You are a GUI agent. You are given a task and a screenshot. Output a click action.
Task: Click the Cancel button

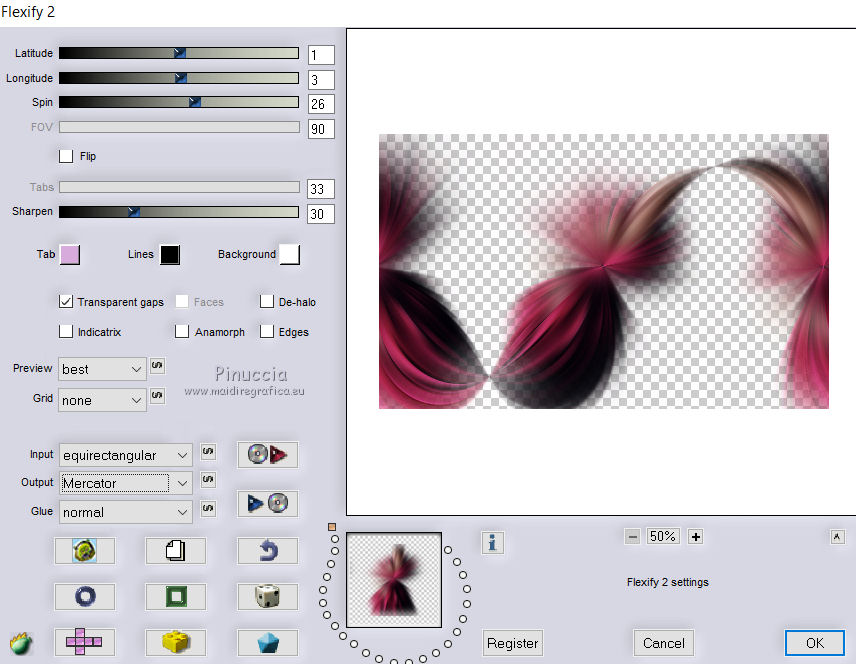pyautogui.click(x=663, y=643)
